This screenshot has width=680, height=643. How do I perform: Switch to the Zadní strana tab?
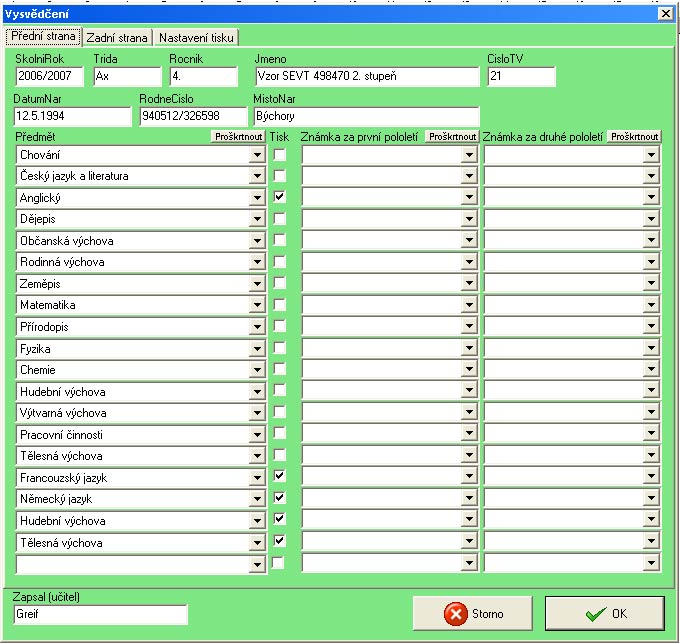point(119,37)
